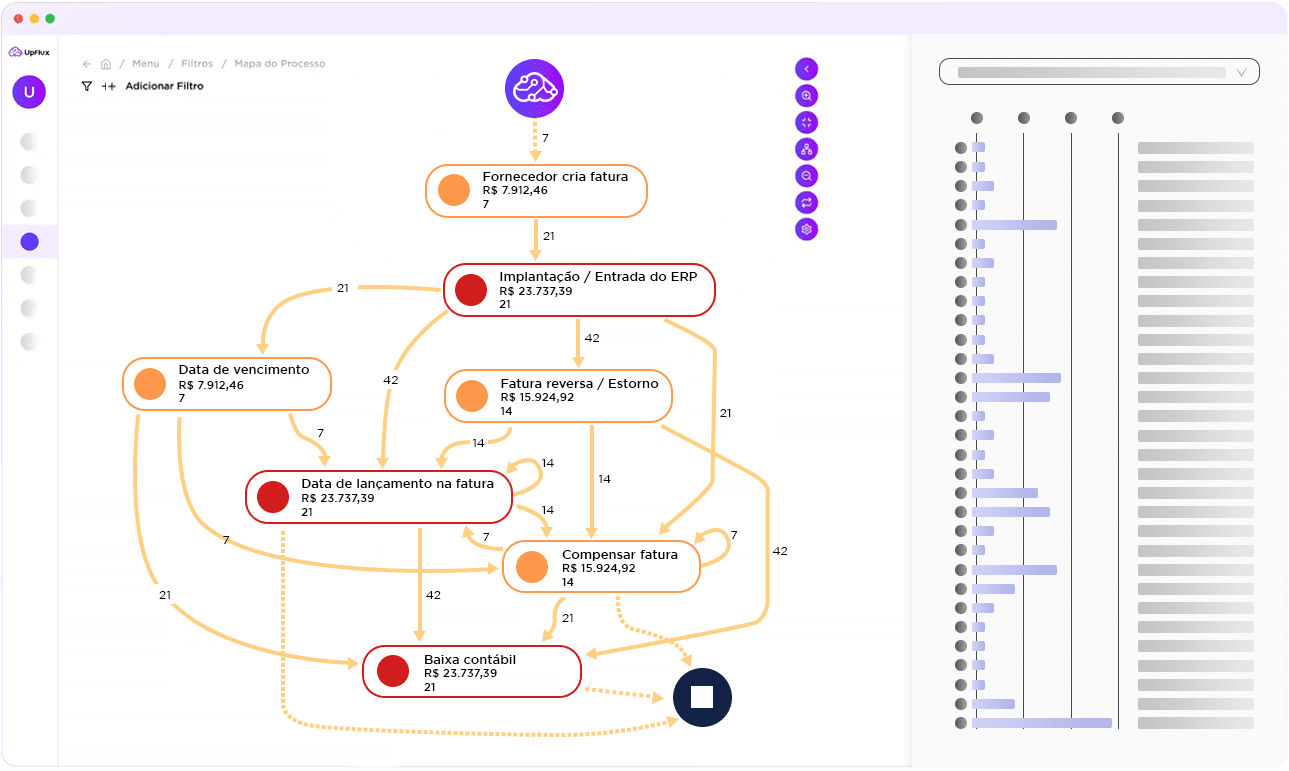The image size is (1289, 771).
Task: Toggle the last sidebar navigation circle
Action: (29, 341)
